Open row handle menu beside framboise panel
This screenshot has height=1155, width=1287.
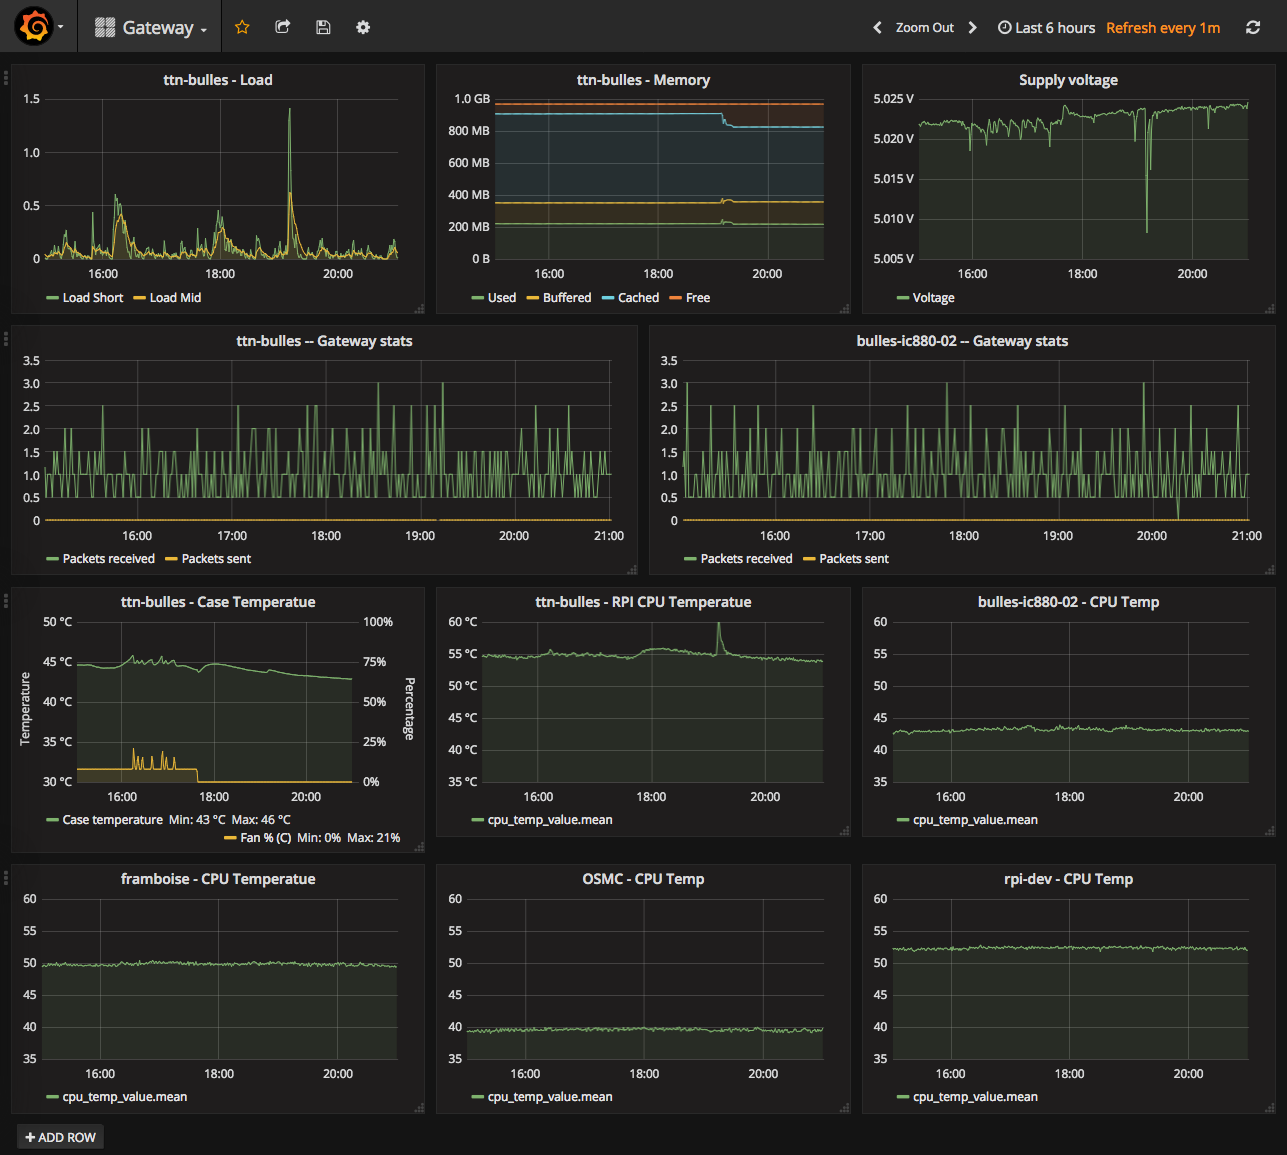[6, 877]
